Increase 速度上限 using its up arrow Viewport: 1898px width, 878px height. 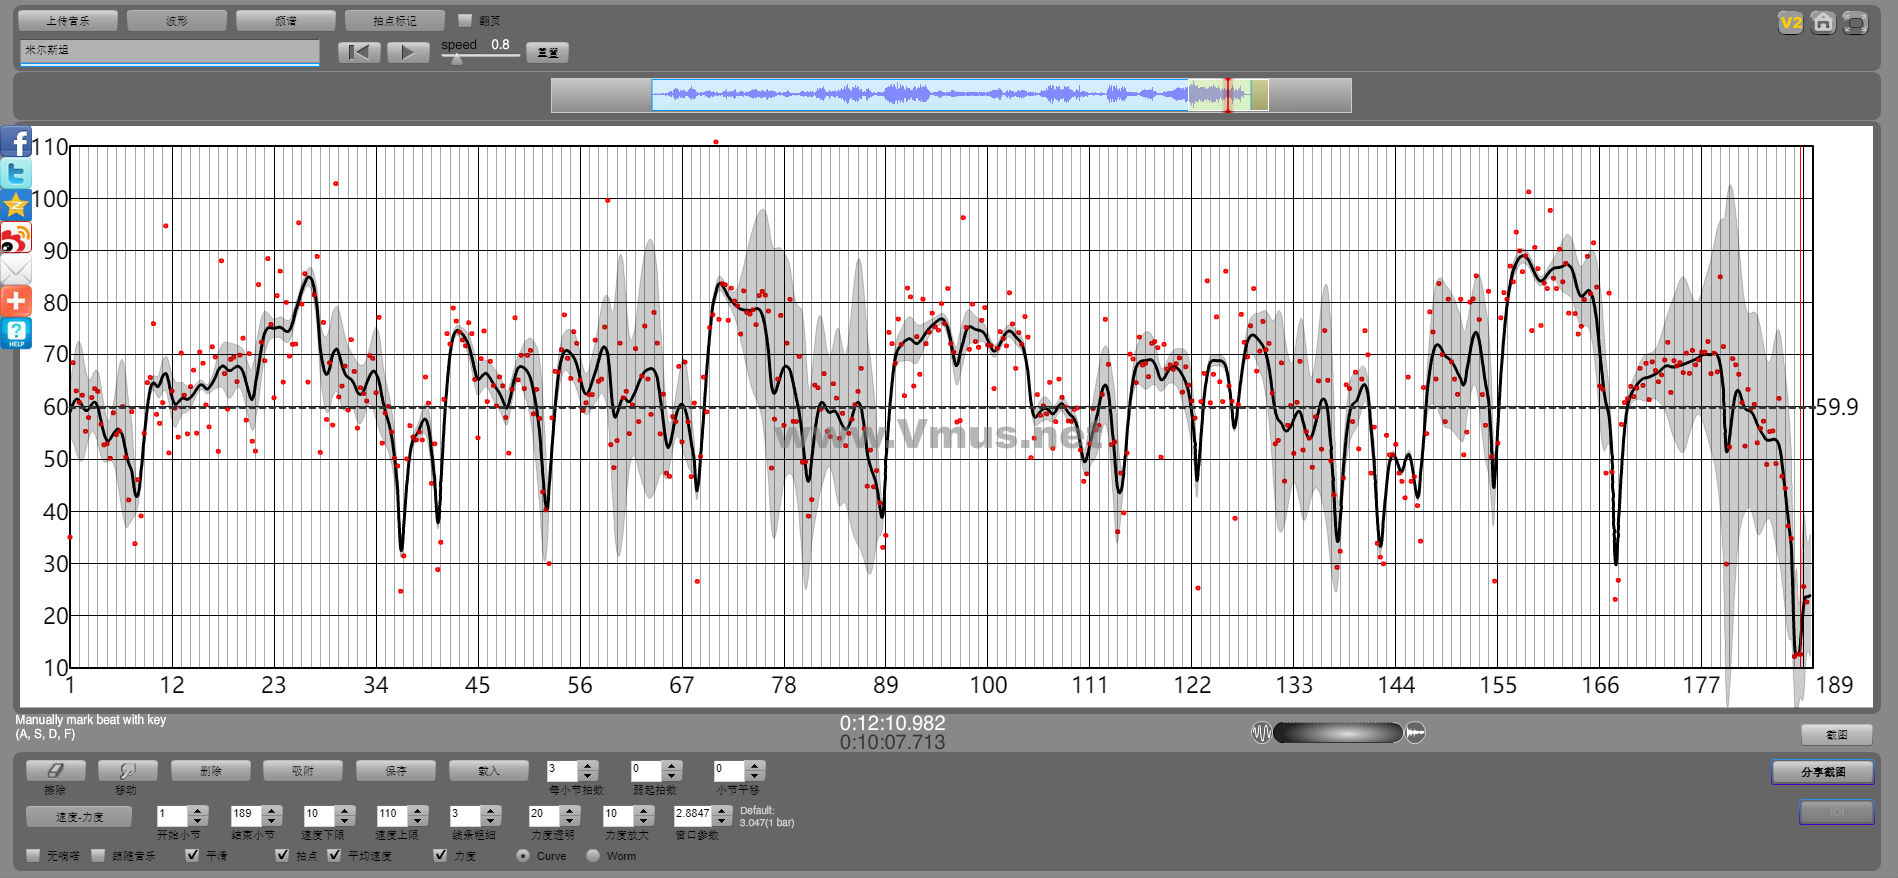(x=418, y=810)
